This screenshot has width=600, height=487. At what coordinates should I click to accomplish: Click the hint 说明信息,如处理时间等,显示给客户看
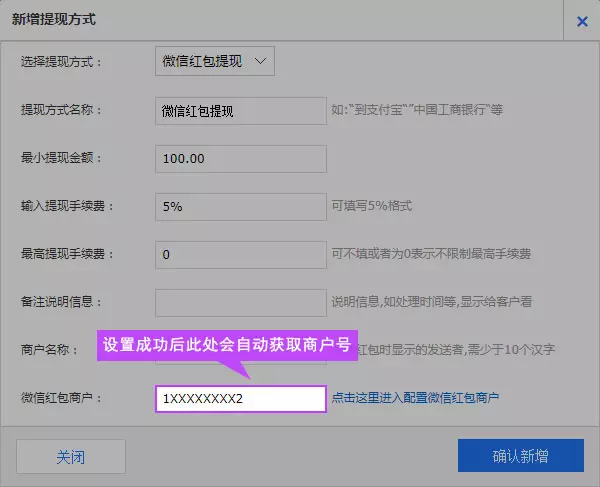click(x=432, y=302)
